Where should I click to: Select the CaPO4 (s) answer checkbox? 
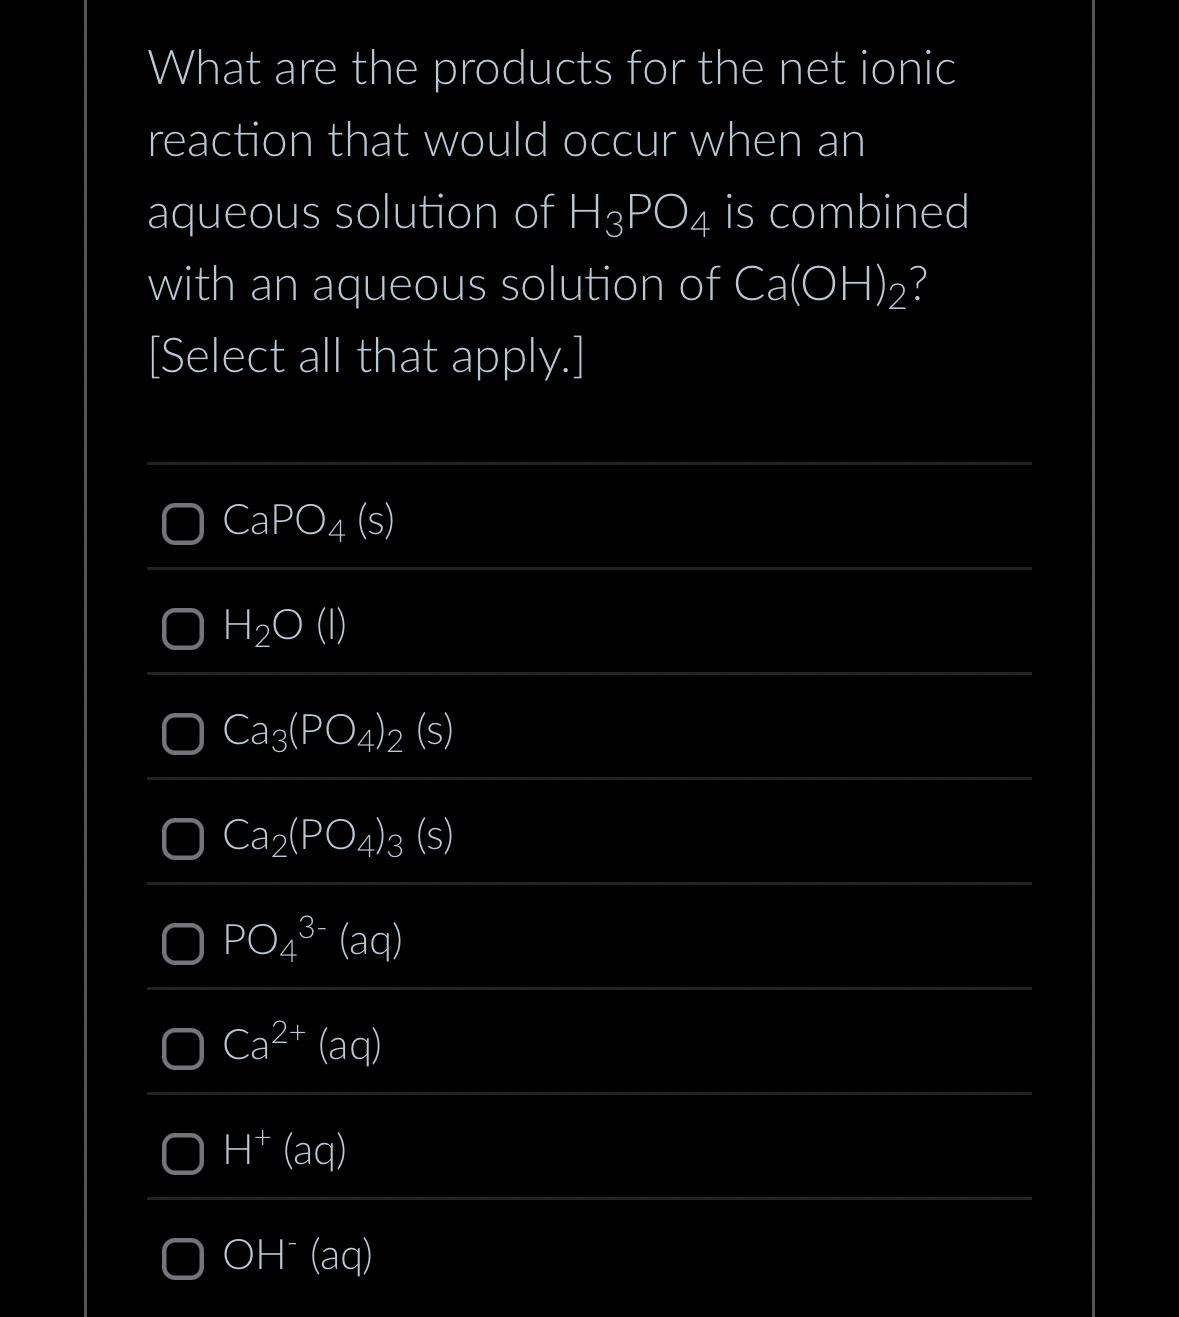182,521
